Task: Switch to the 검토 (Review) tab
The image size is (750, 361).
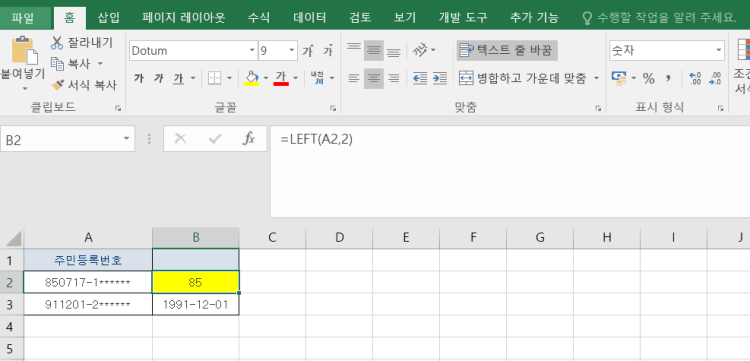Action: coord(360,18)
